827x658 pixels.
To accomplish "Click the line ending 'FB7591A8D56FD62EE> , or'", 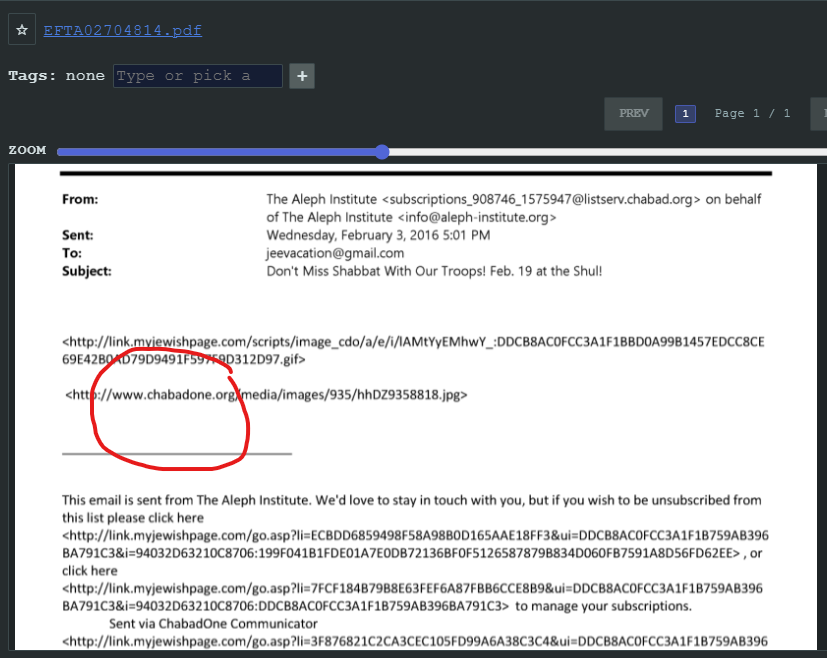I will pos(412,554).
